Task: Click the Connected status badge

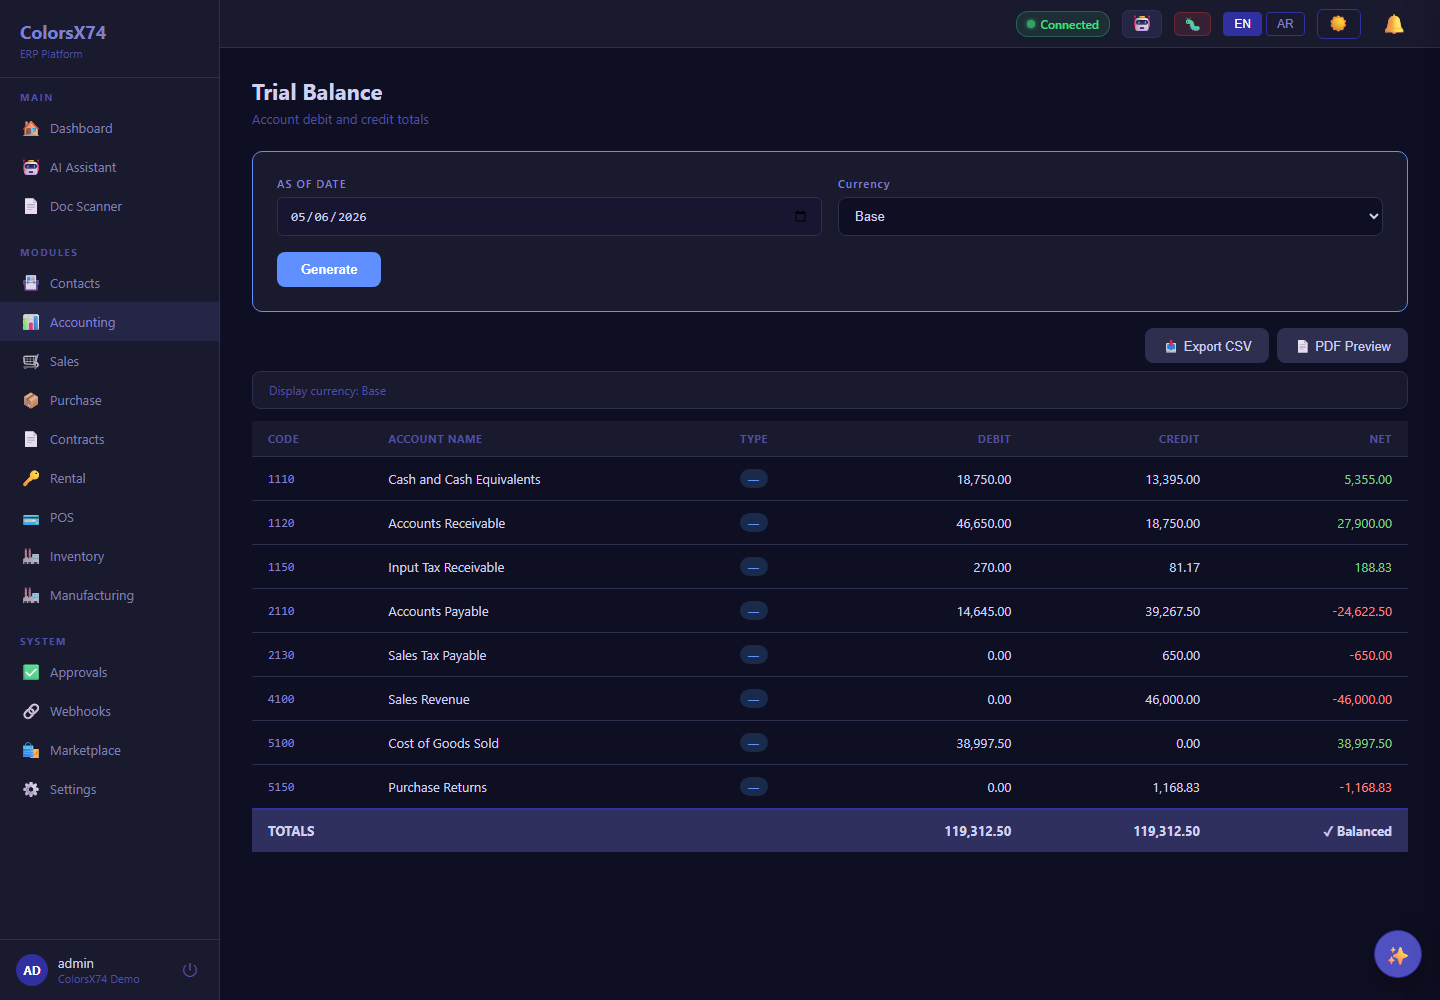Action: tap(1063, 24)
